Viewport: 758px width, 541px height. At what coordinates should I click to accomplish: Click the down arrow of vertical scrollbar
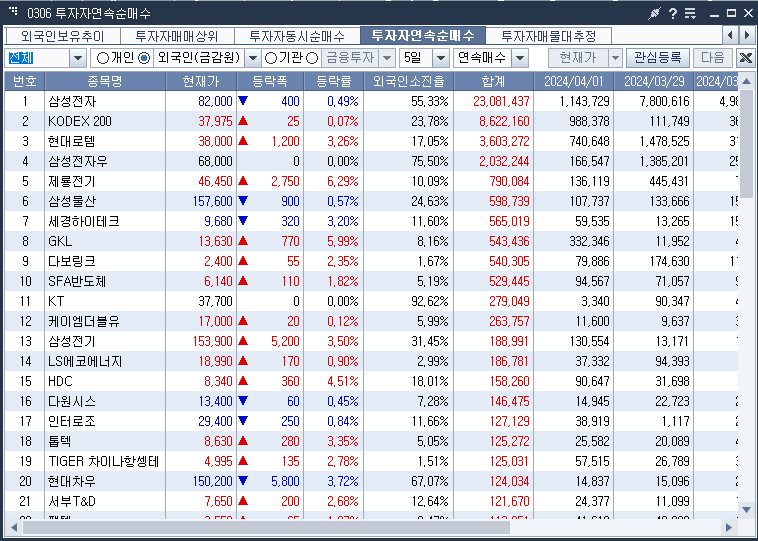point(746,509)
